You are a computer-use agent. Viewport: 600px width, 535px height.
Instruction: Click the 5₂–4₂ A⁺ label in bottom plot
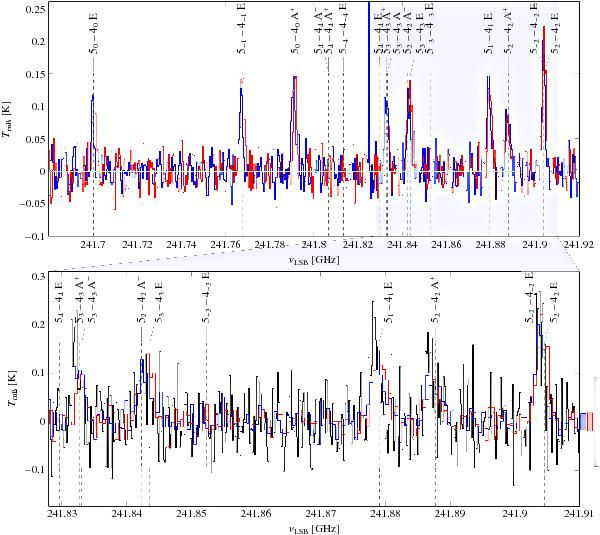[436, 302]
